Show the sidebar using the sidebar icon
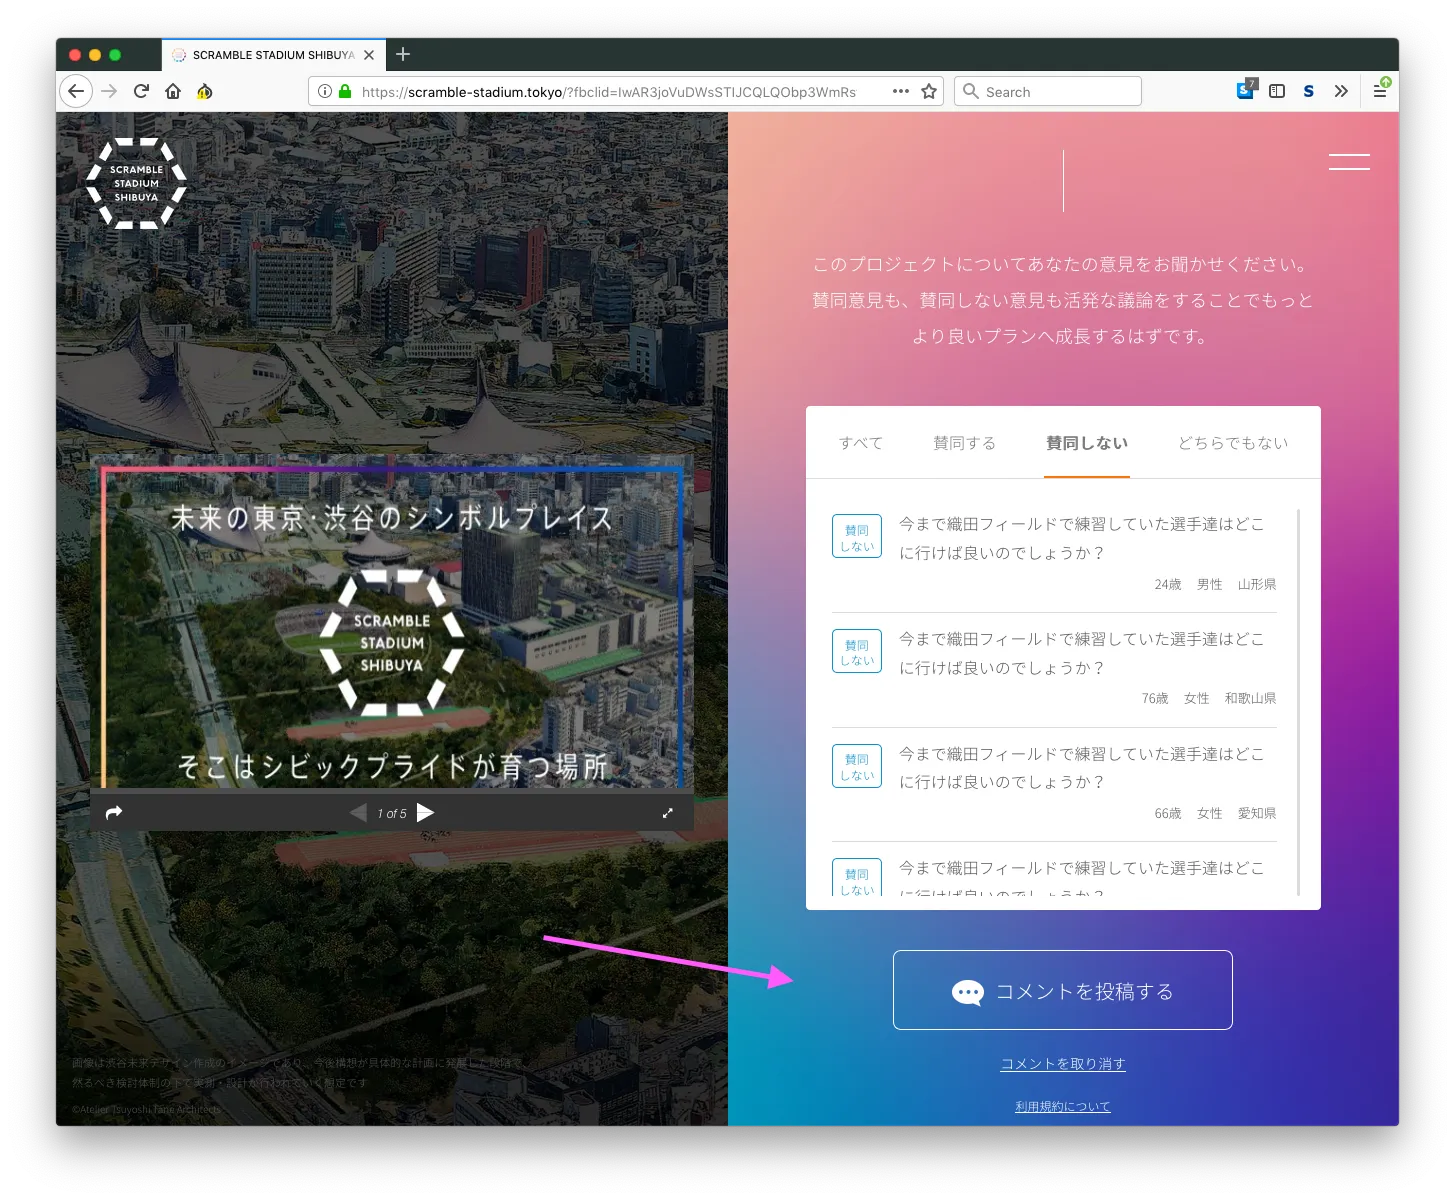This screenshot has width=1455, height=1200. point(1277,91)
